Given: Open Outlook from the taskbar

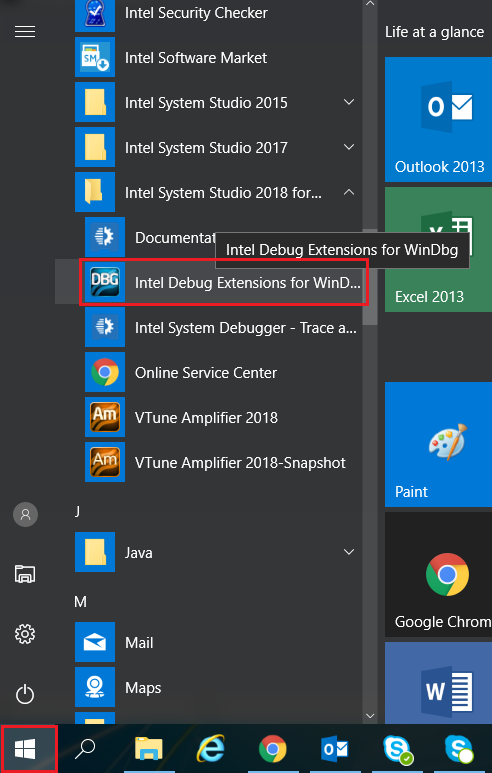Looking at the screenshot, I should (335, 749).
